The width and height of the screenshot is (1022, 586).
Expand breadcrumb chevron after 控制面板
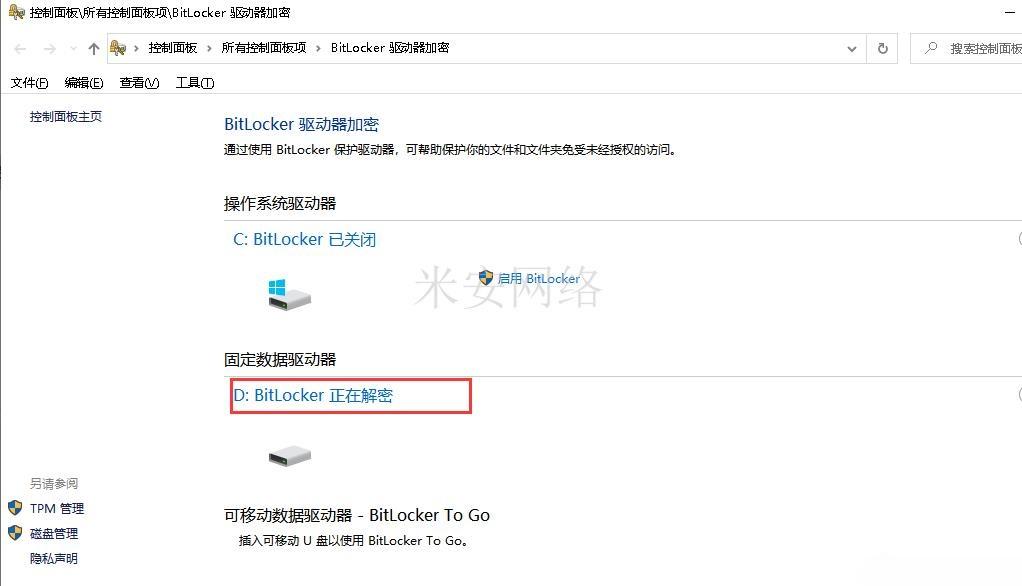tap(209, 48)
